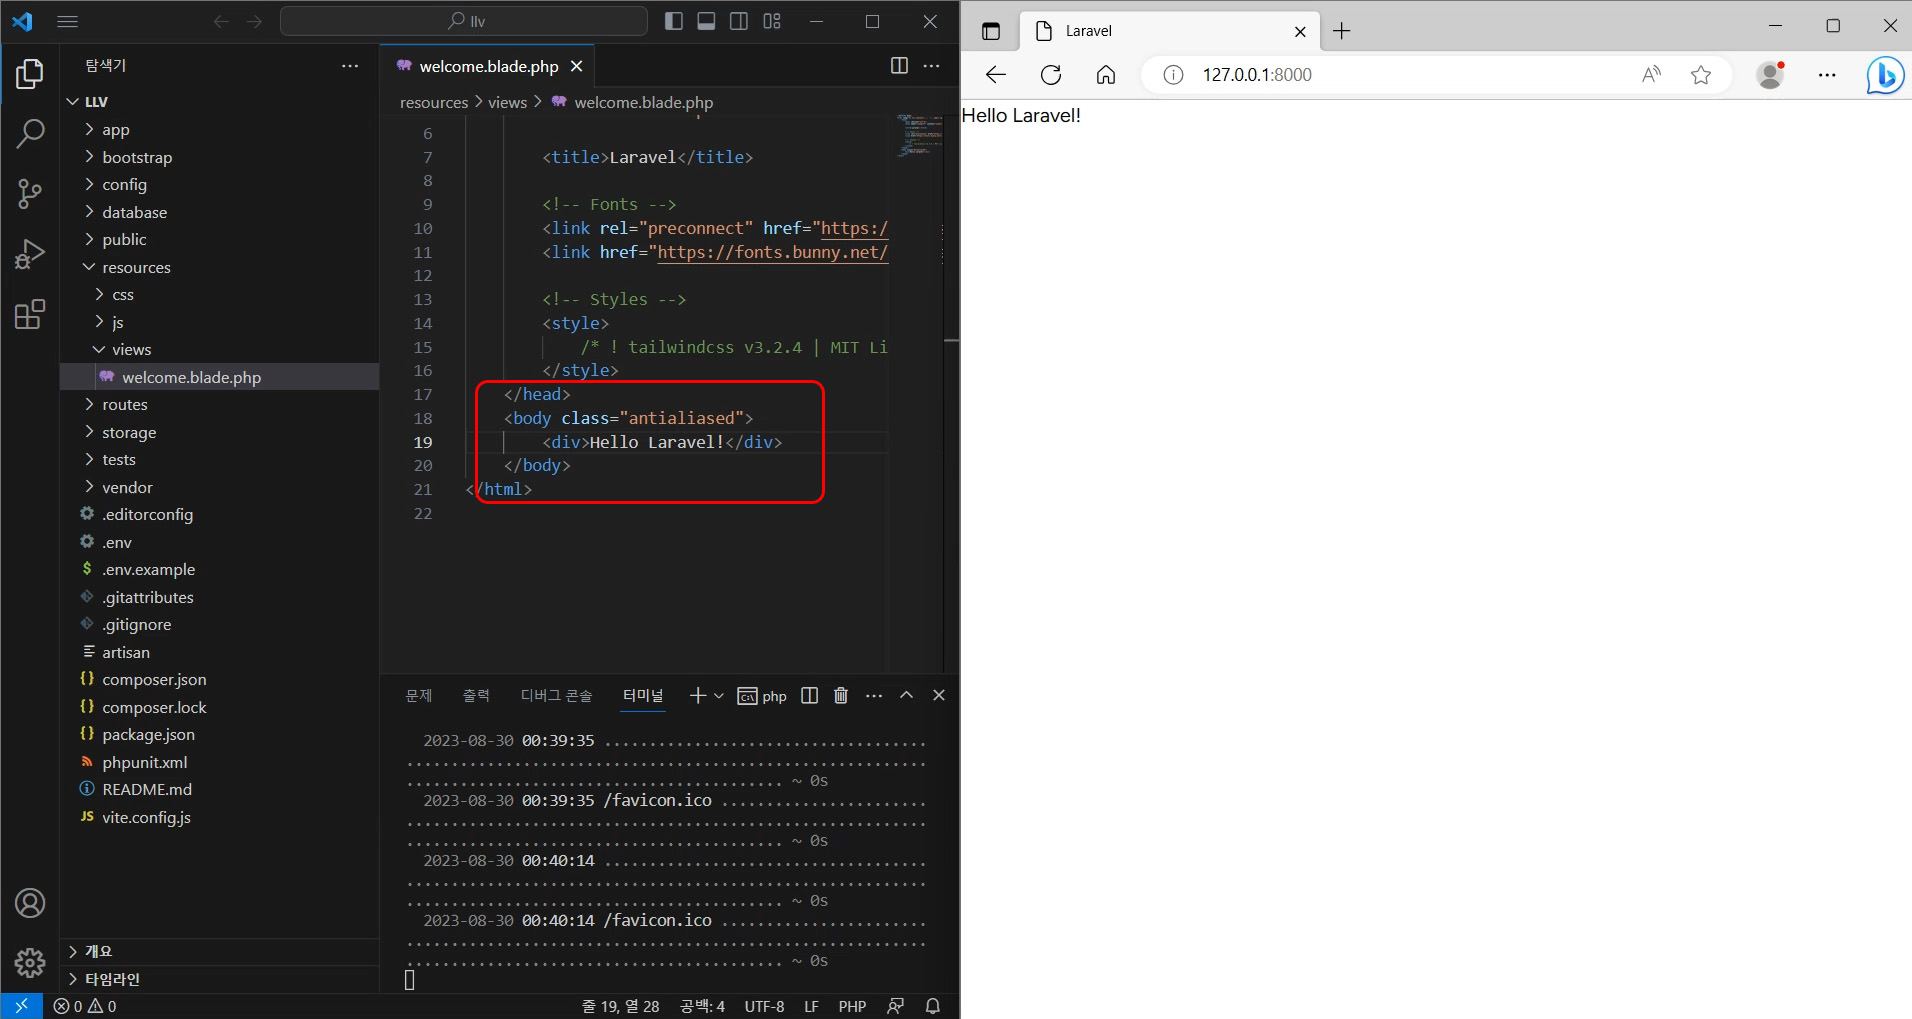
Task: Open Explorer panel more actions ellipsis
Action: [x=350, y=66]
